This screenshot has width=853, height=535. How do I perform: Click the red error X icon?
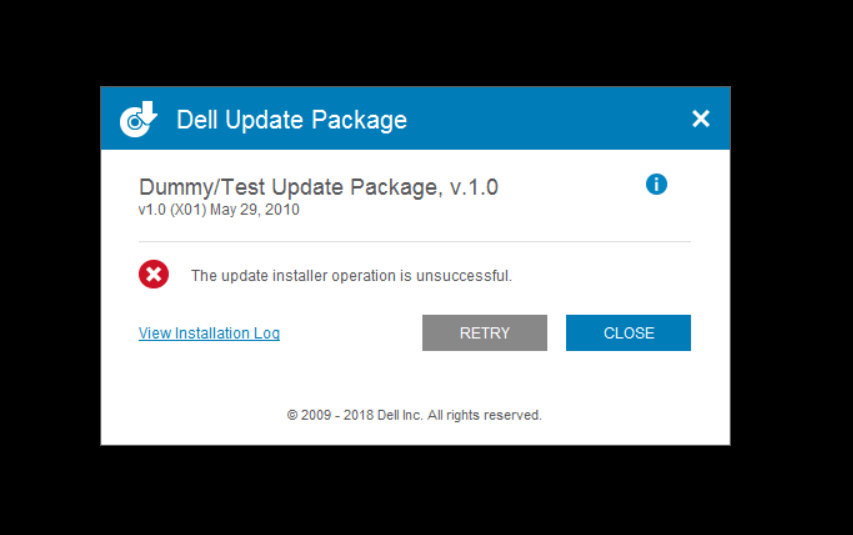point(154,274)
